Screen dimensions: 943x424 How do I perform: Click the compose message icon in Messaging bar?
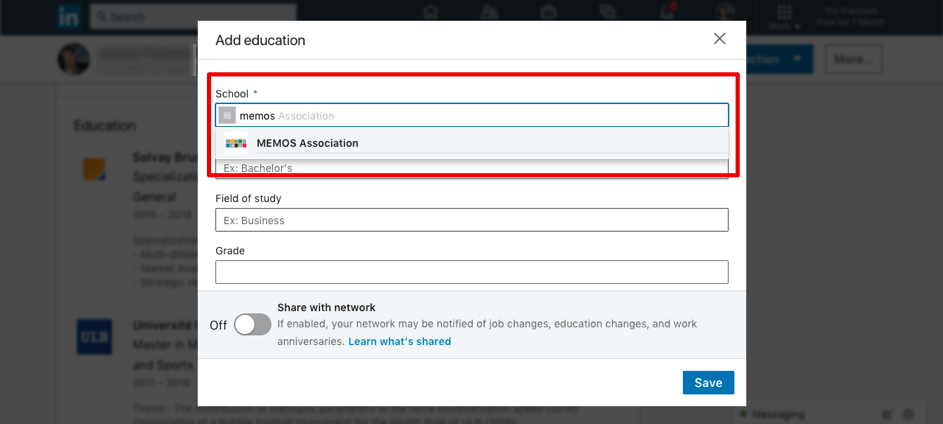tap(886, 414)
